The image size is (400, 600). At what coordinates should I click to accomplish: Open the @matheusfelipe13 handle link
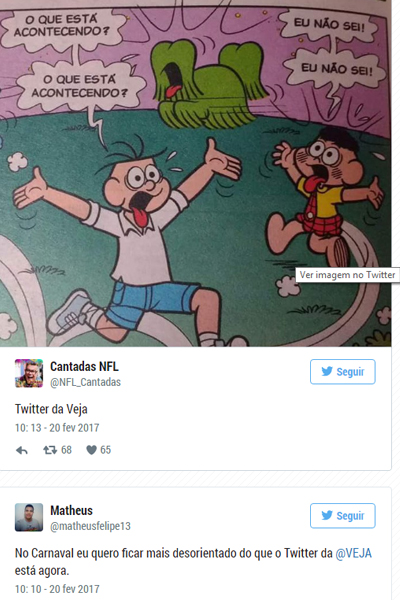tap(90, 526)
